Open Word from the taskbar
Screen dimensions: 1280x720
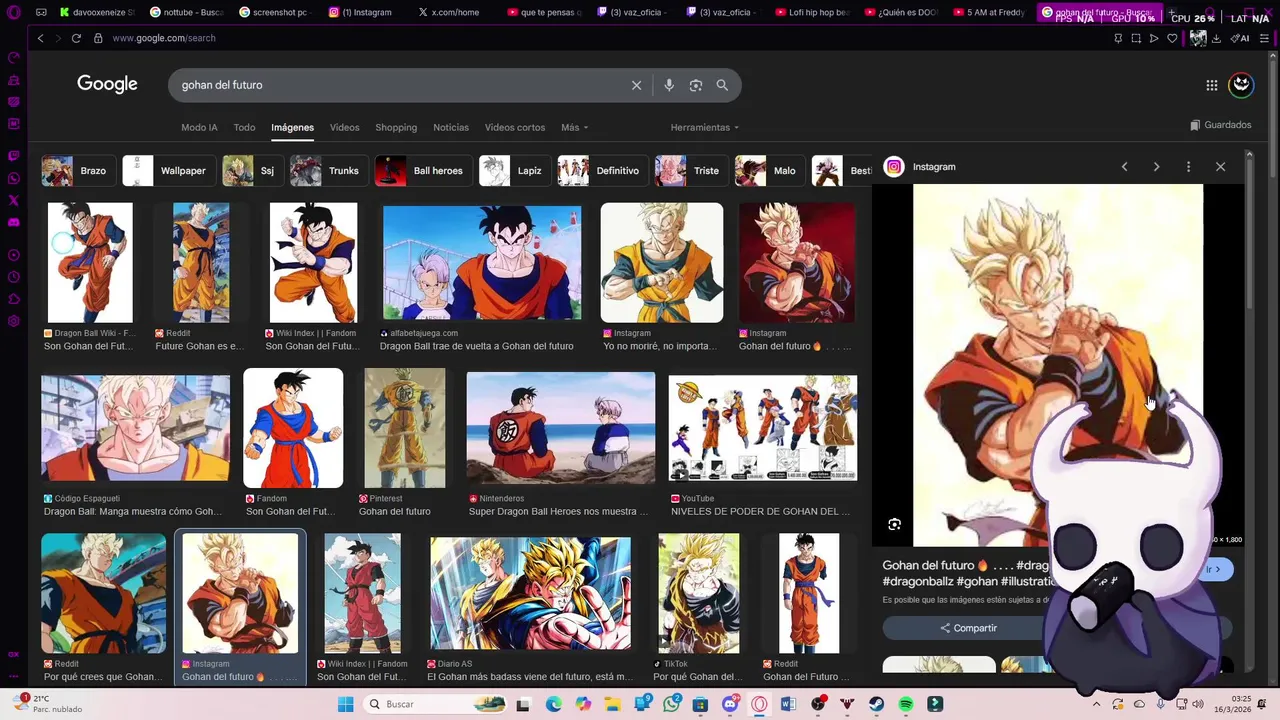[x=789, y=704]
